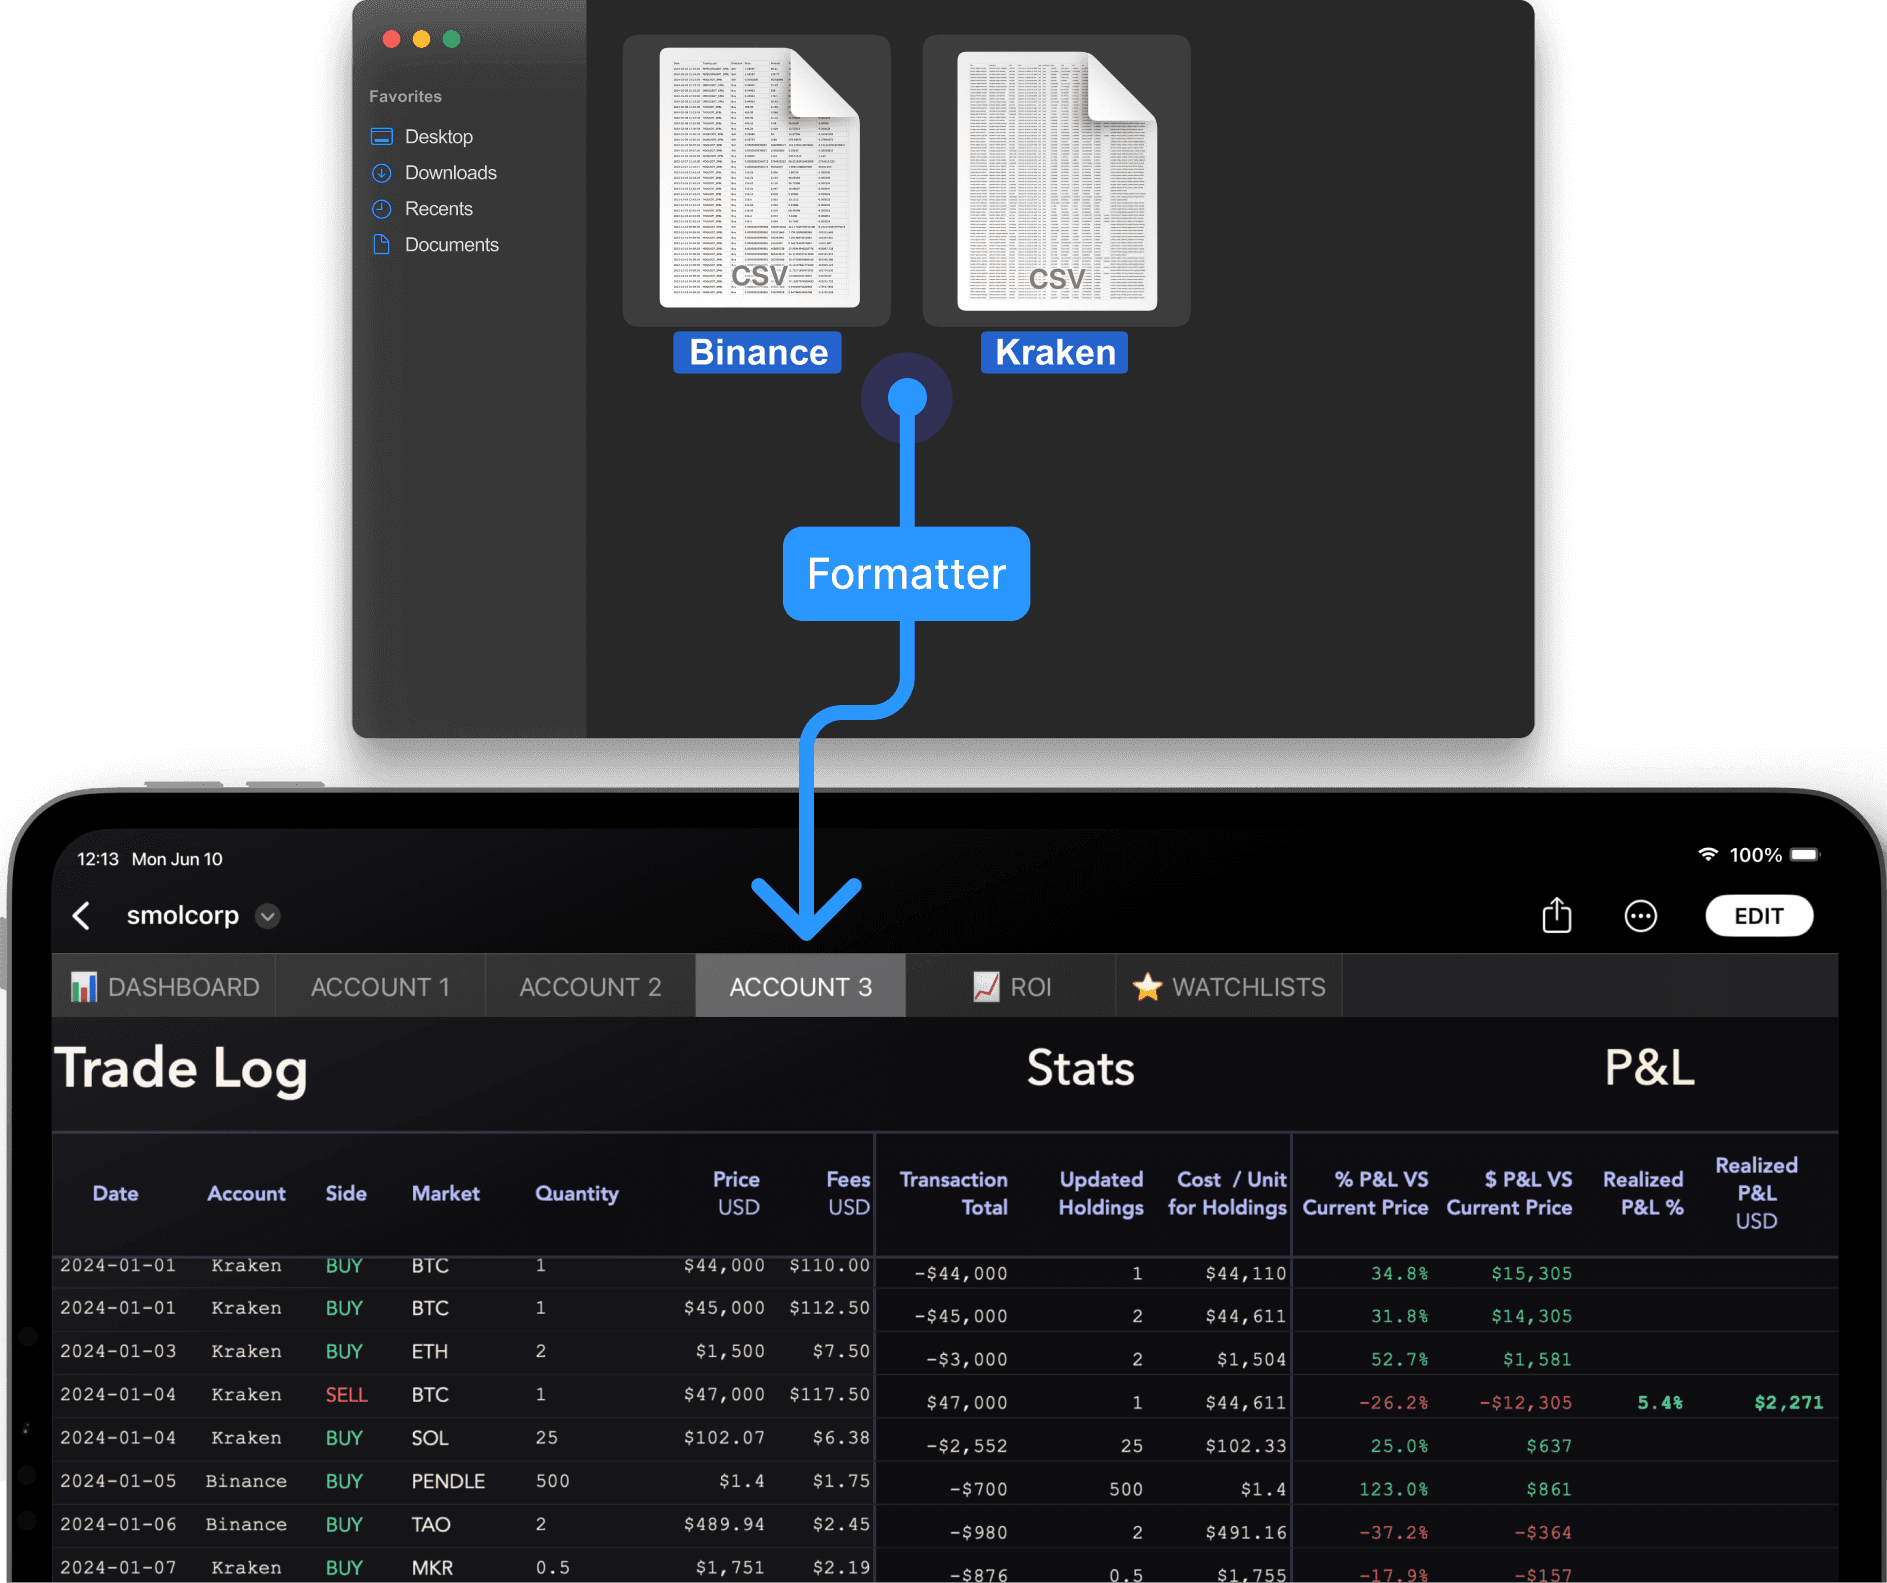The height and width of the screenshot is (1583, 1887).
Task: Select the -$12,305 P&L cell
Action: (x=1526, y=1402)
